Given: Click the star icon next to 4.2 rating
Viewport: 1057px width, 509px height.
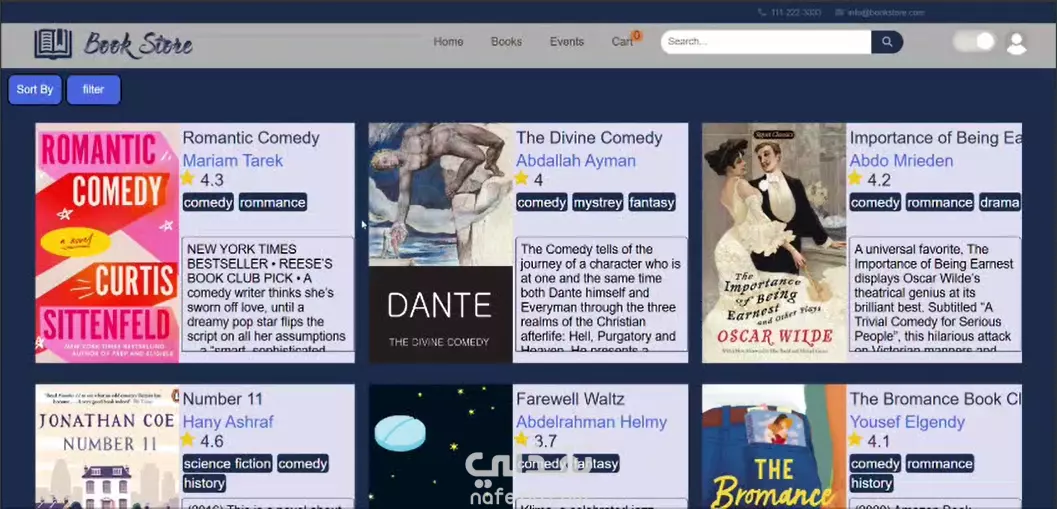Looking at the screenshot, I should [x=855, y=178].
